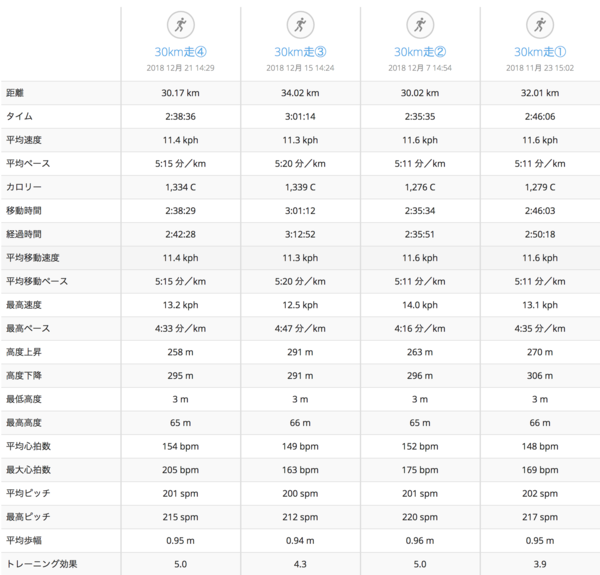Click average cadence 202 spm
Image resolution: width=600 pixels, height=575 pixels.
click(x=540, y=494)
